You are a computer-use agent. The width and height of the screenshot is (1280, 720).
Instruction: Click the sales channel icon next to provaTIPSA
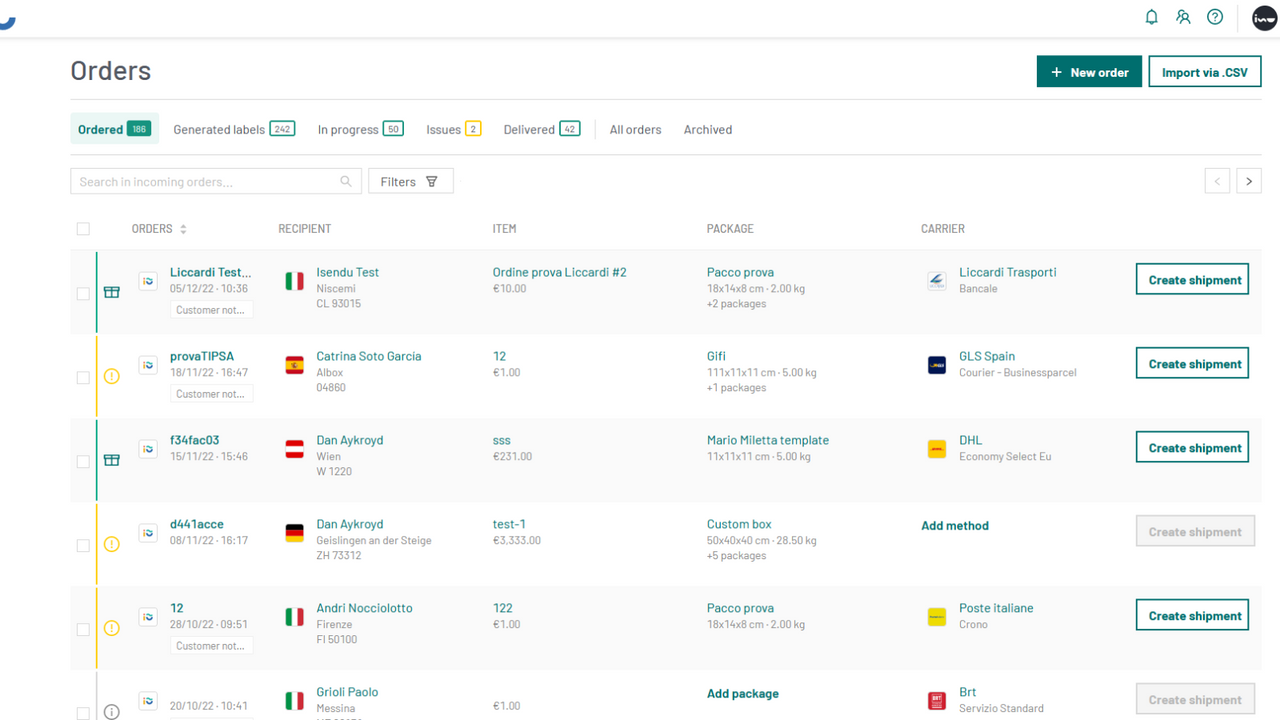(x=148, y=365)
